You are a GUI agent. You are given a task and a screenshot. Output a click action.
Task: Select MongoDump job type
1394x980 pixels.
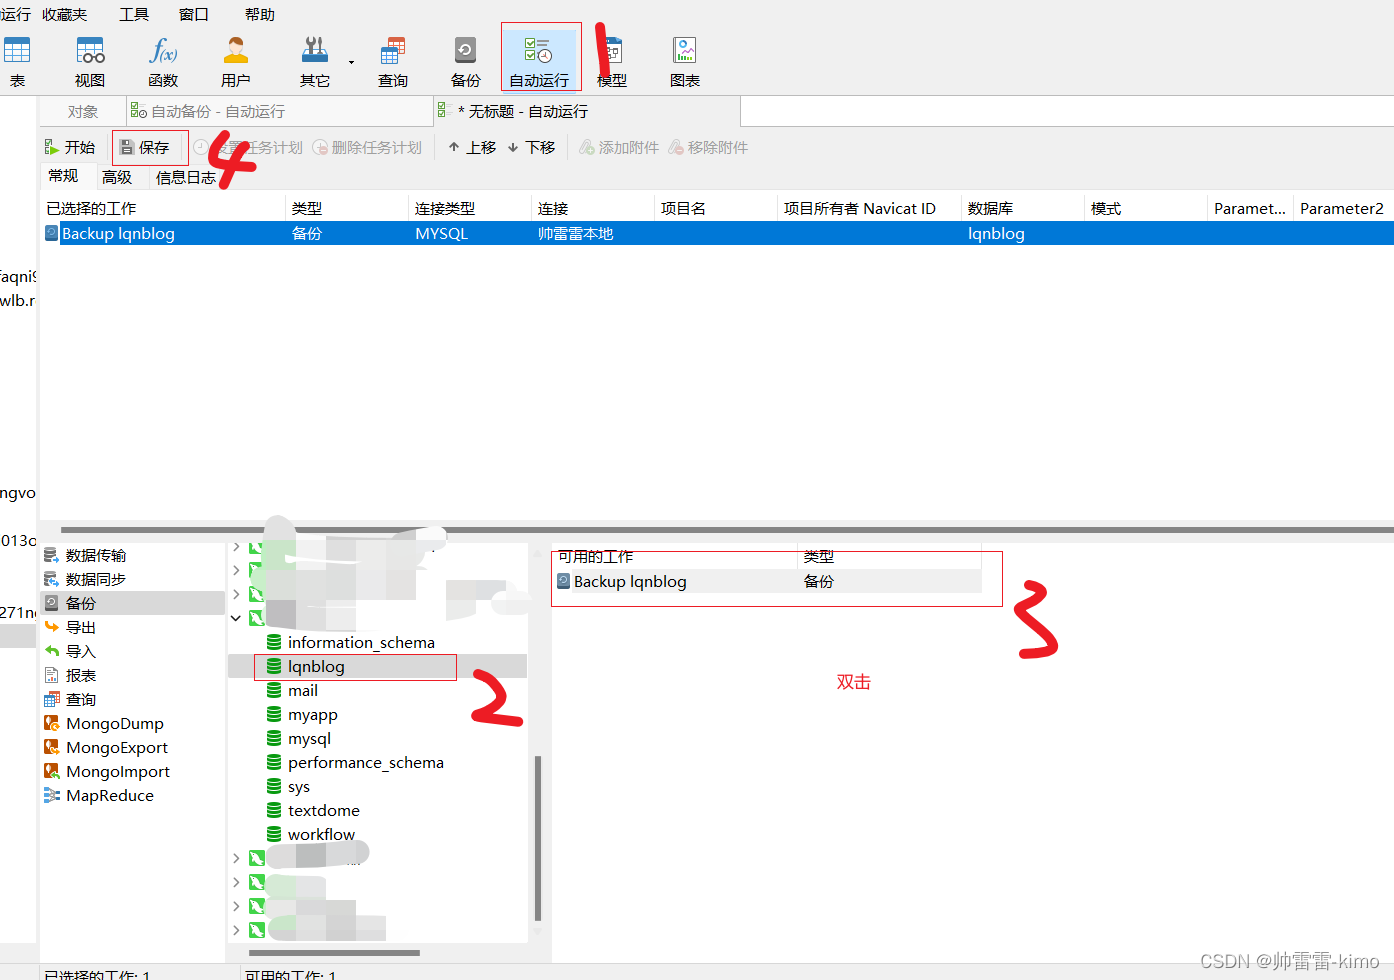(x=133, y=723)
